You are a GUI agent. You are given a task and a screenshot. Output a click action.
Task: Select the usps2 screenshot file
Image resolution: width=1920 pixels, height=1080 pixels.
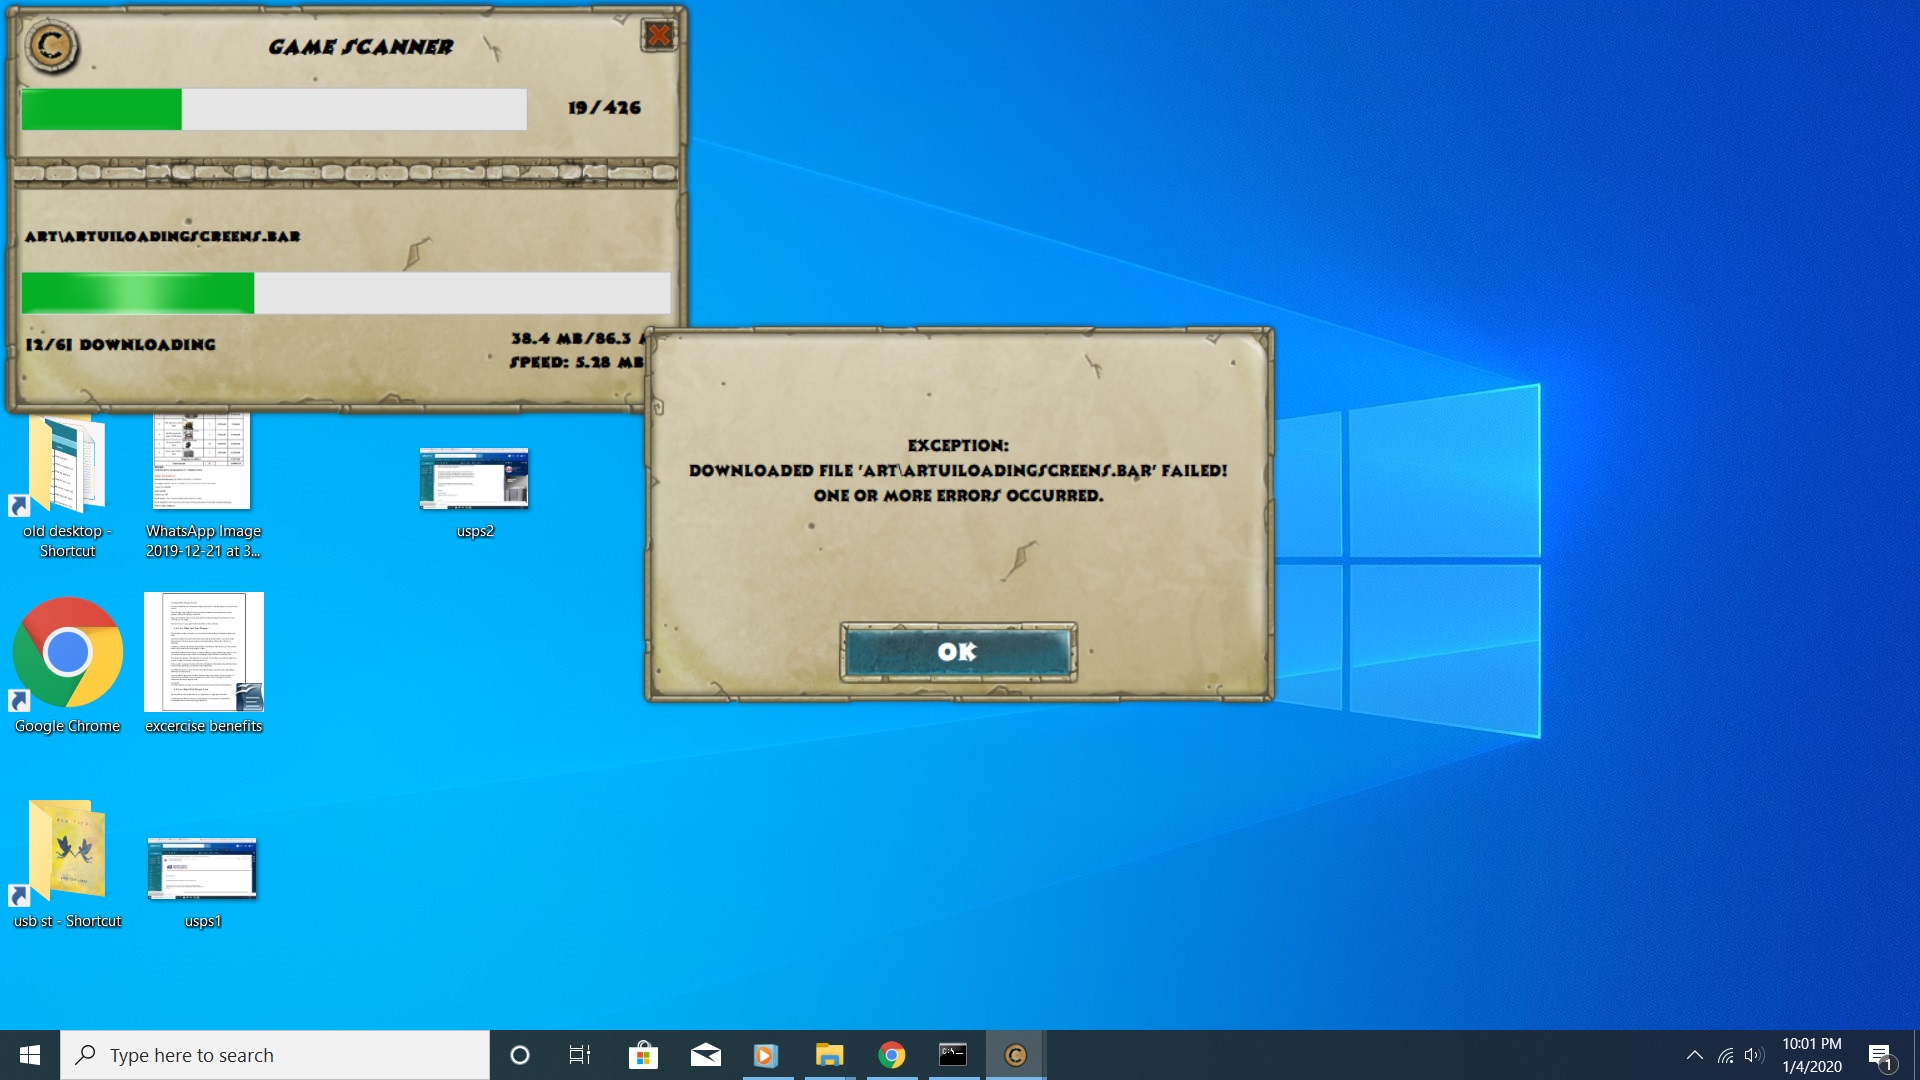coord(474,480)
